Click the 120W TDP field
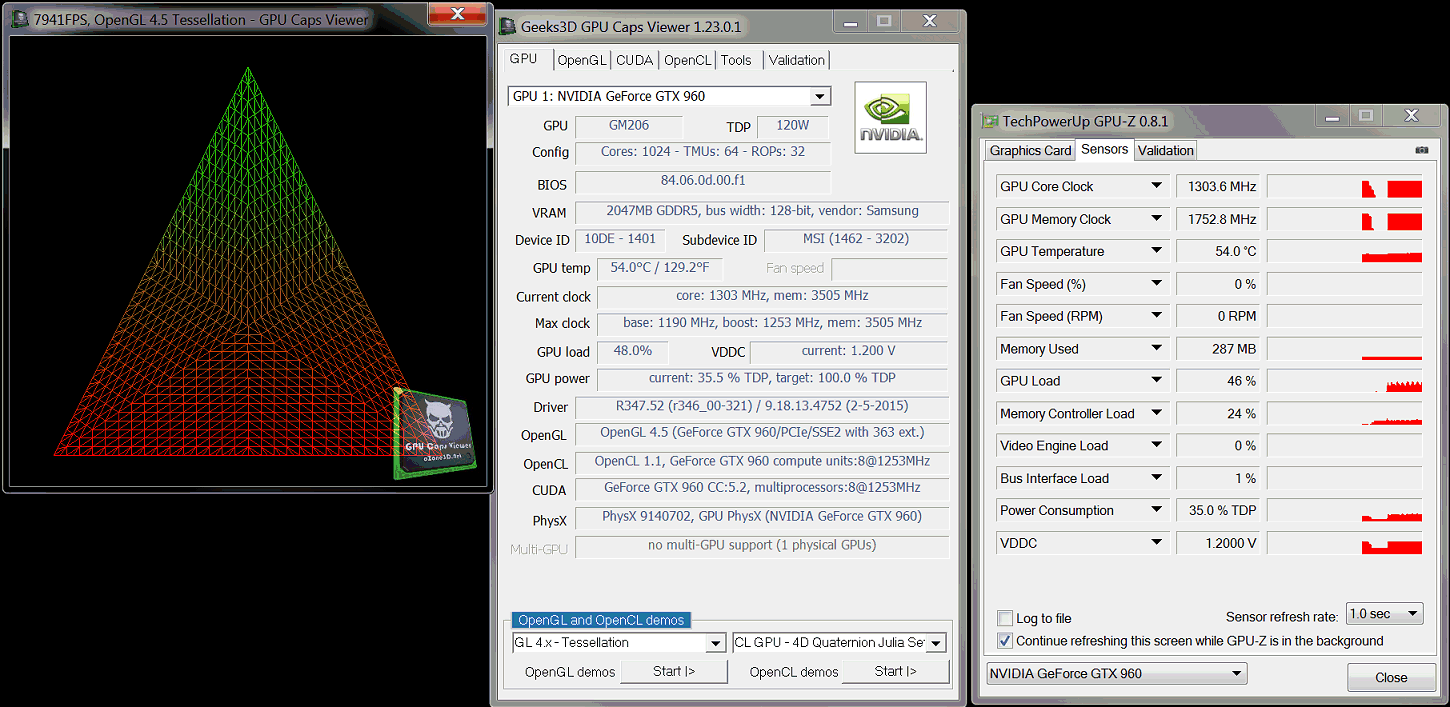The image size is (1450, 707). 792,126
